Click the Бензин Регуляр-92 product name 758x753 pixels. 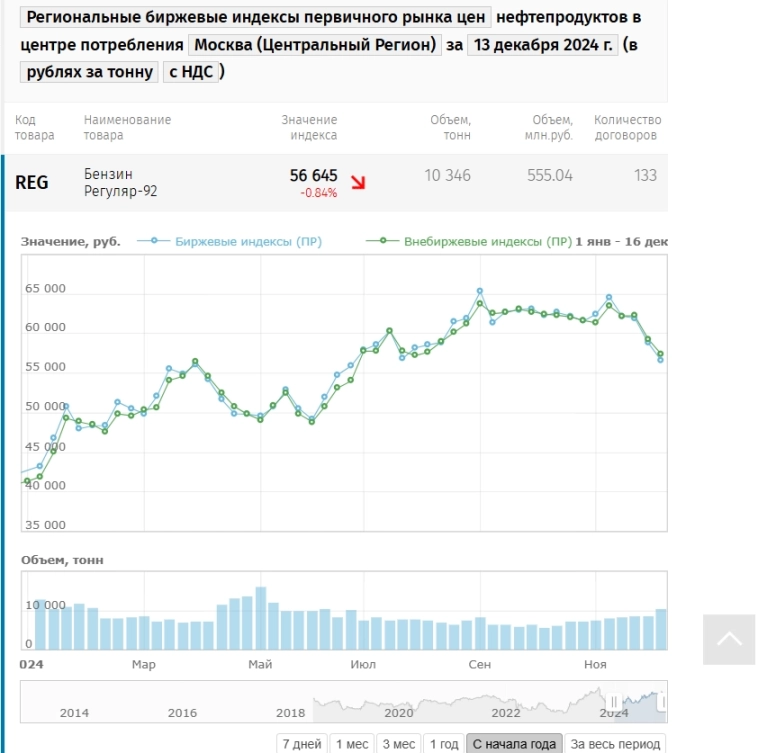pos(120,182)
